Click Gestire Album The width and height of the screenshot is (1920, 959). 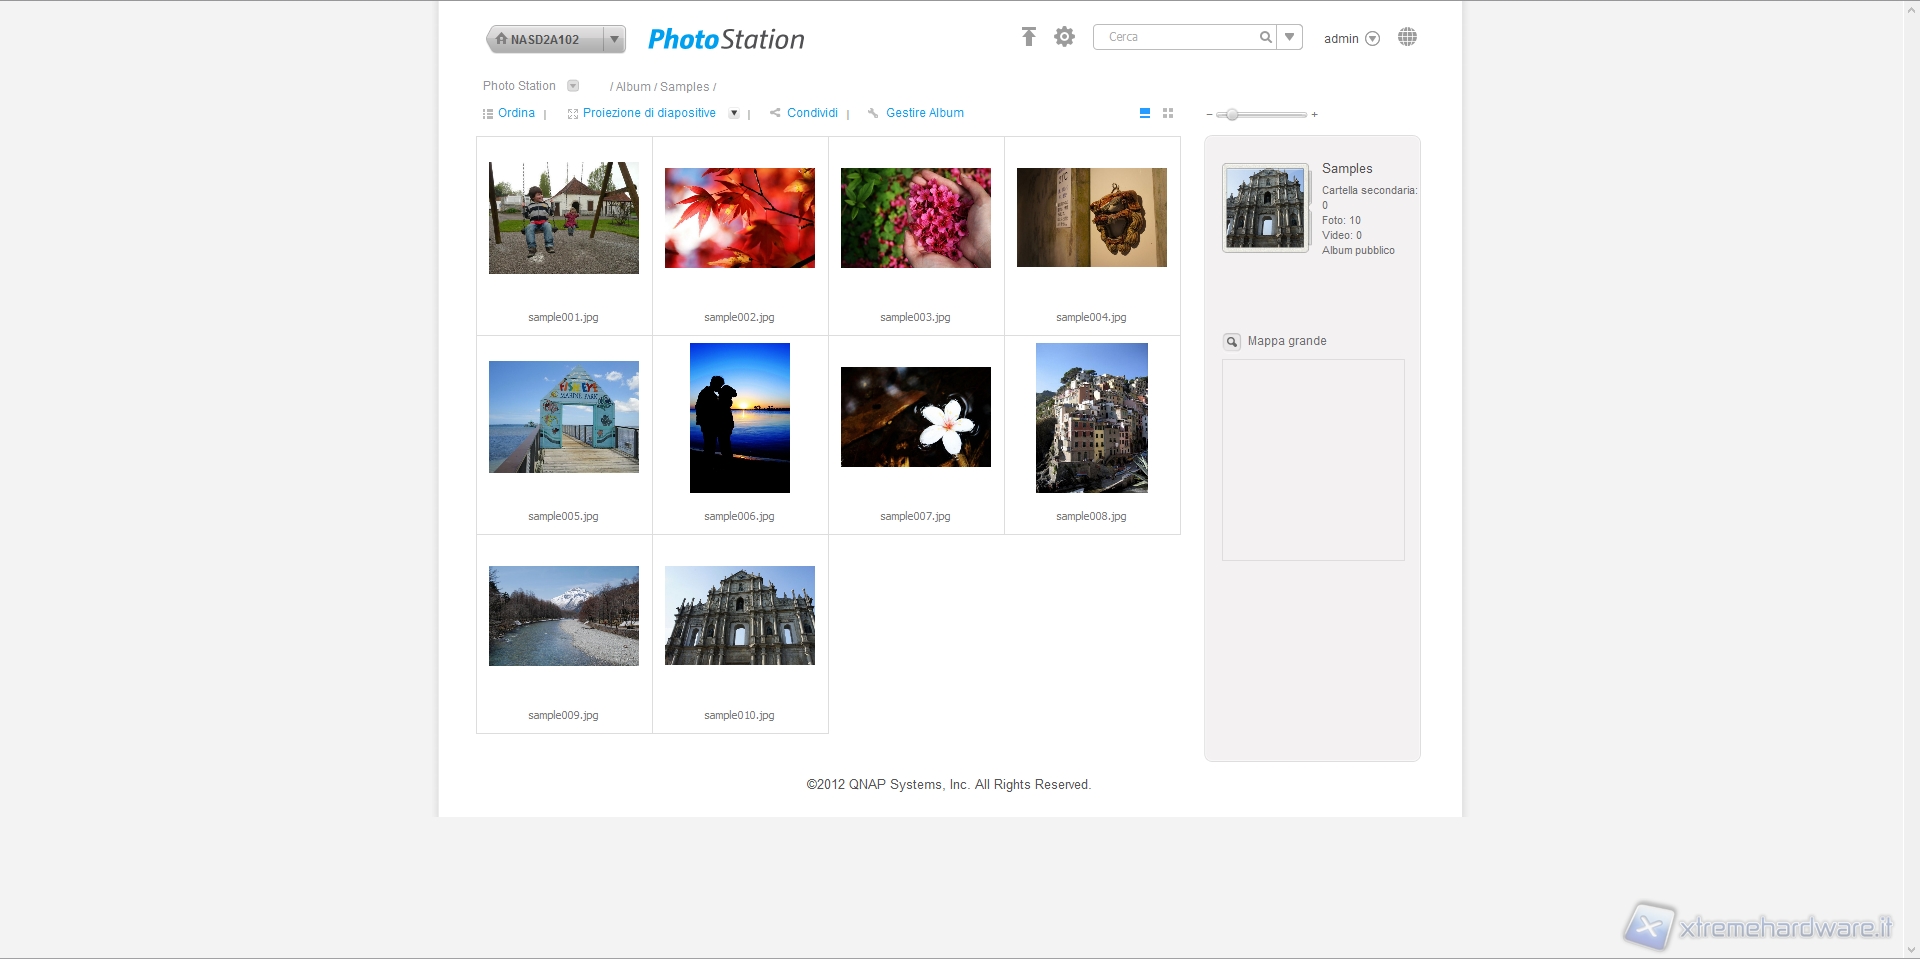(x=924, y=113)
